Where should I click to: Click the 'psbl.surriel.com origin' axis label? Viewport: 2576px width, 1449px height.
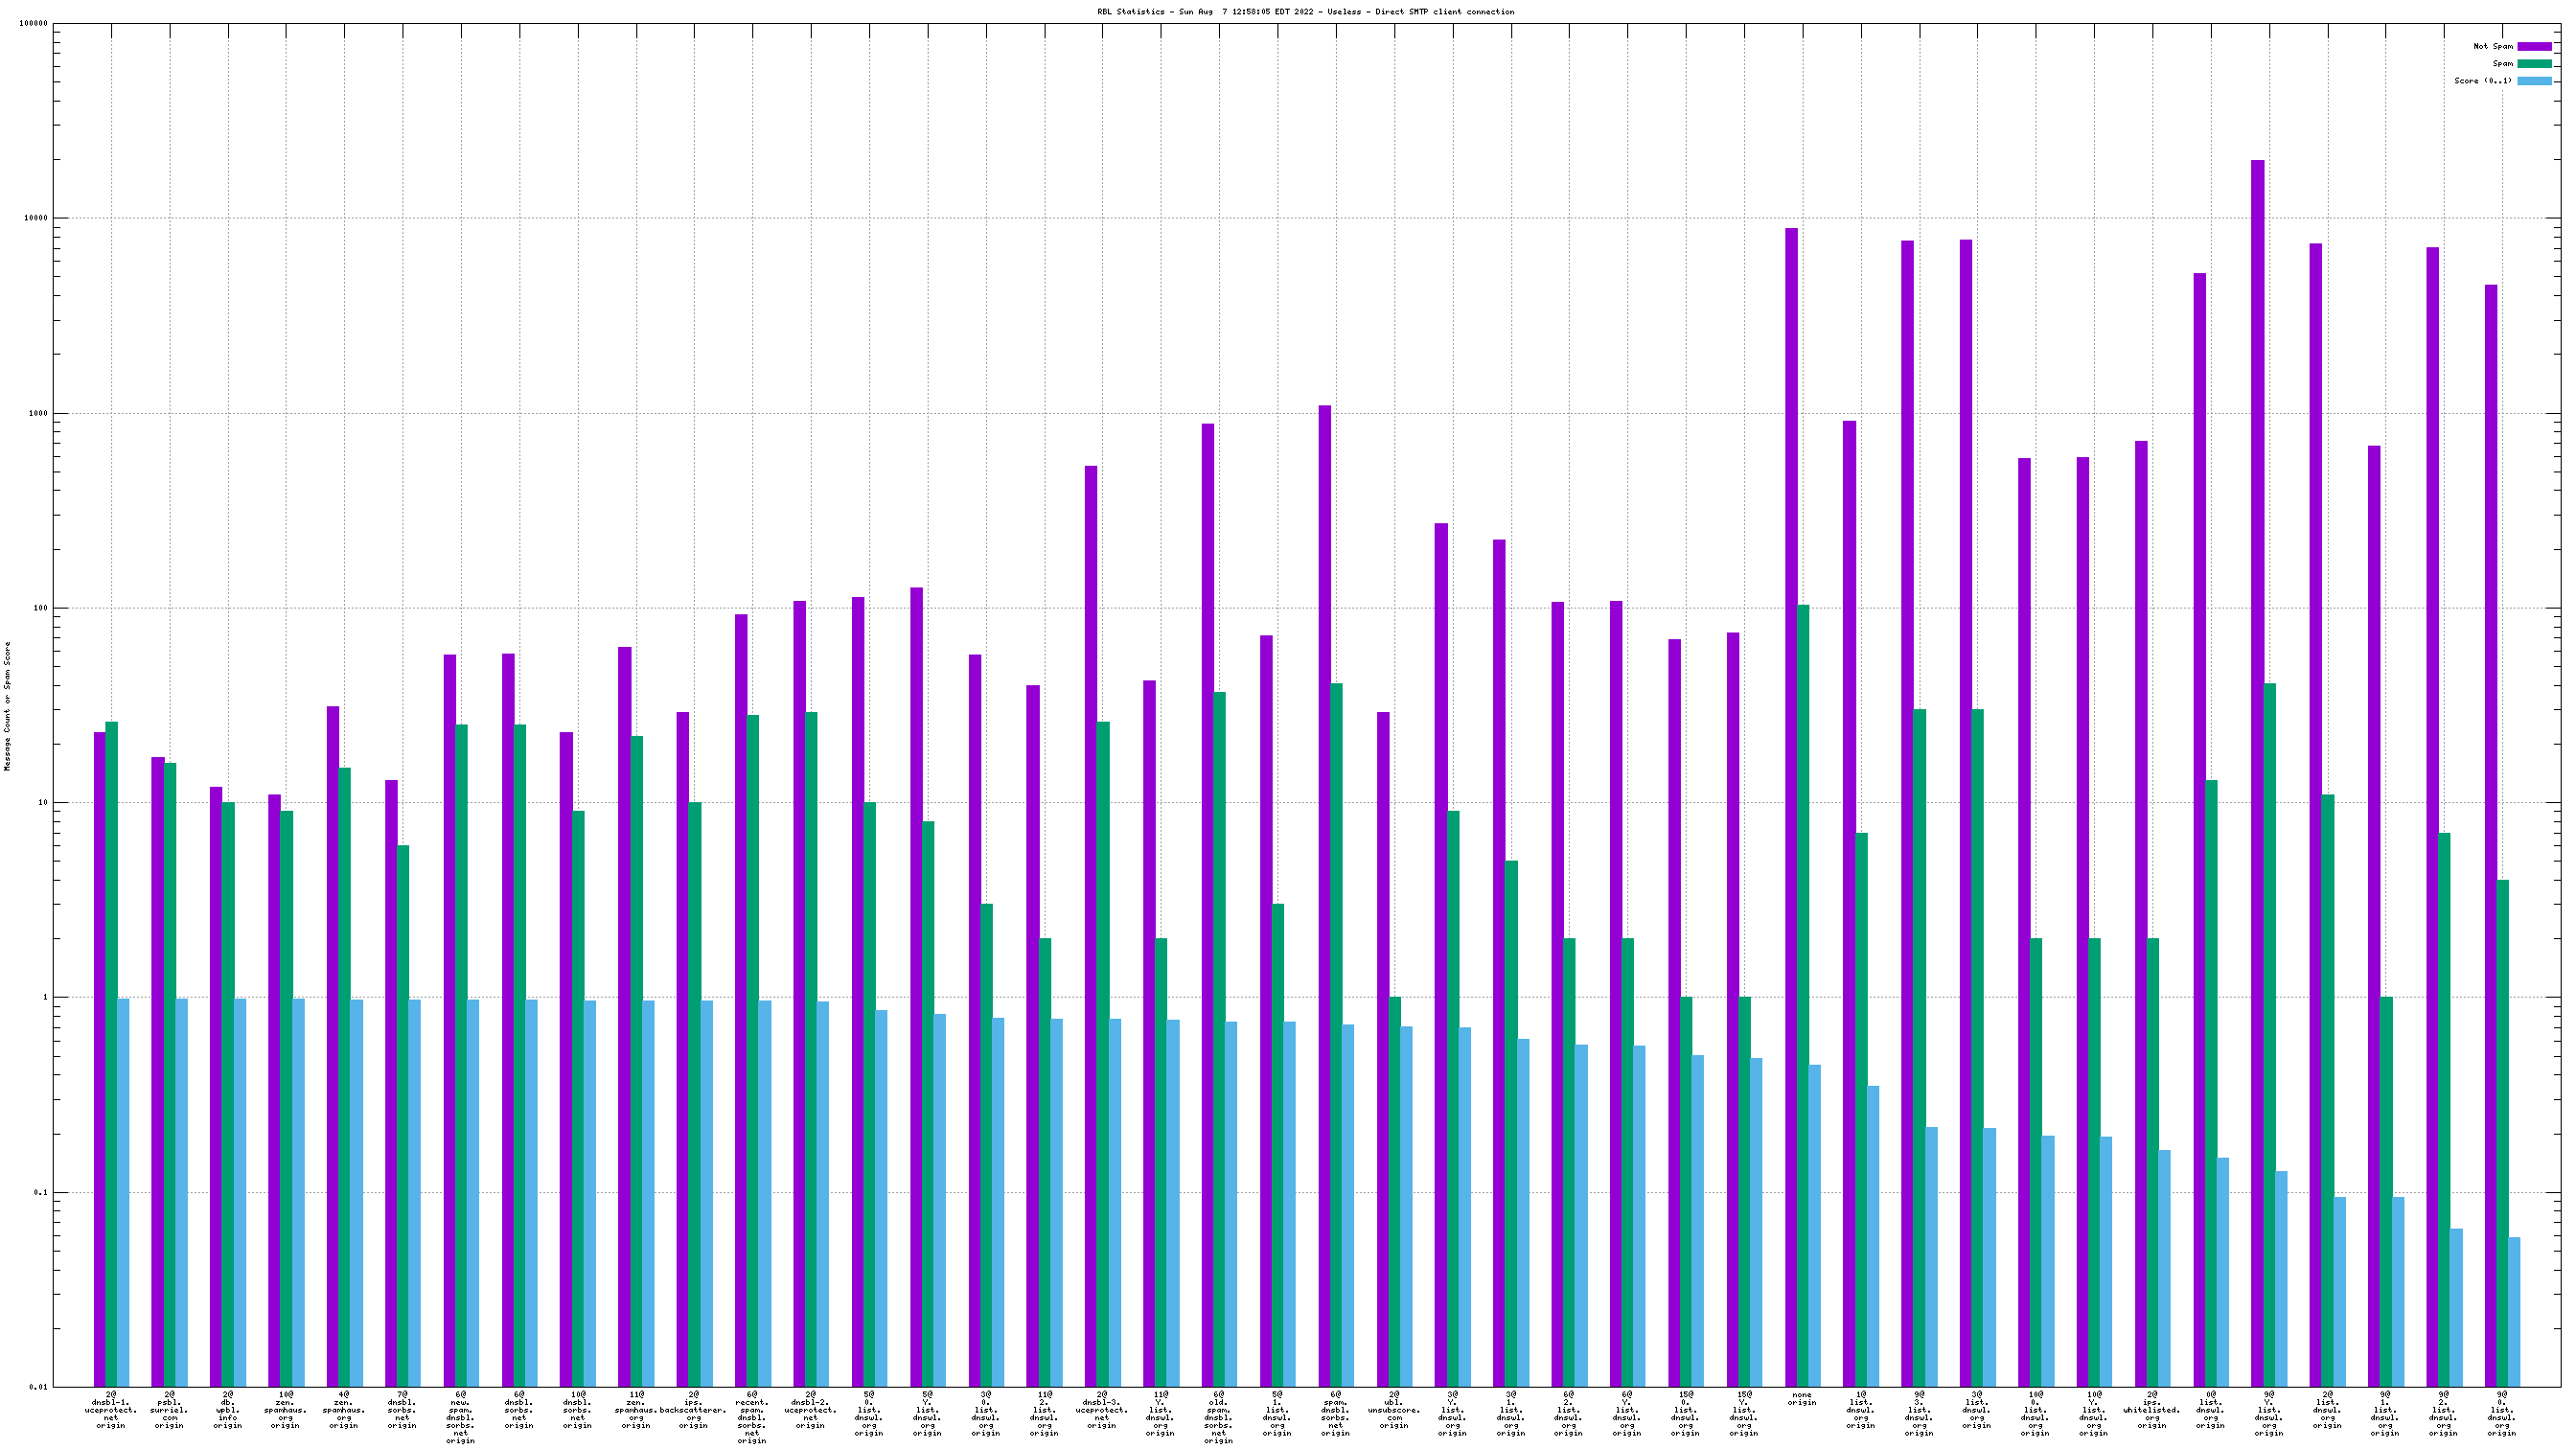click(x=169, y=1409)
